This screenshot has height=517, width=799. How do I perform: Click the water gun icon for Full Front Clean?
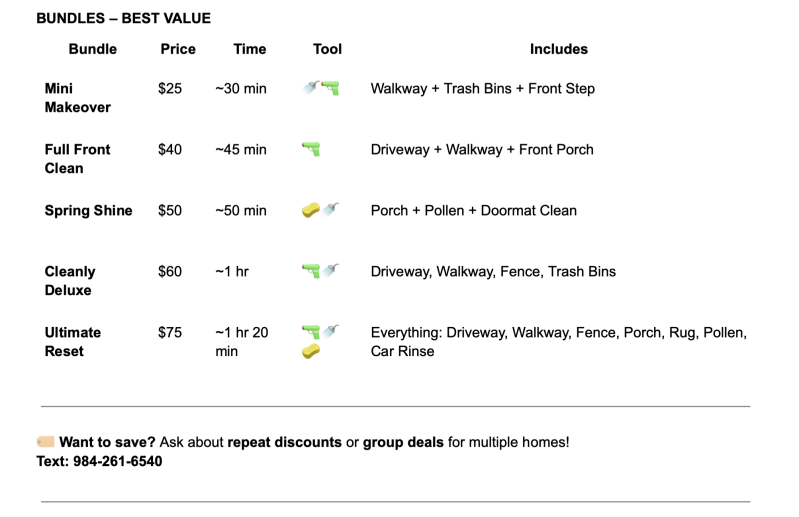coord(311,150)
